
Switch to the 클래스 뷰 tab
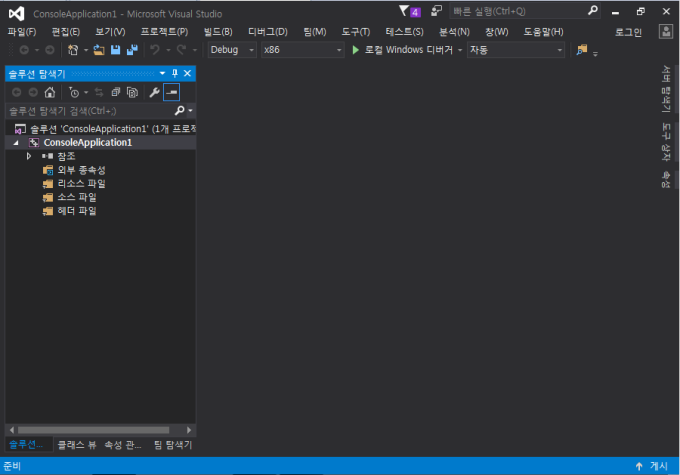pos(77,444)
